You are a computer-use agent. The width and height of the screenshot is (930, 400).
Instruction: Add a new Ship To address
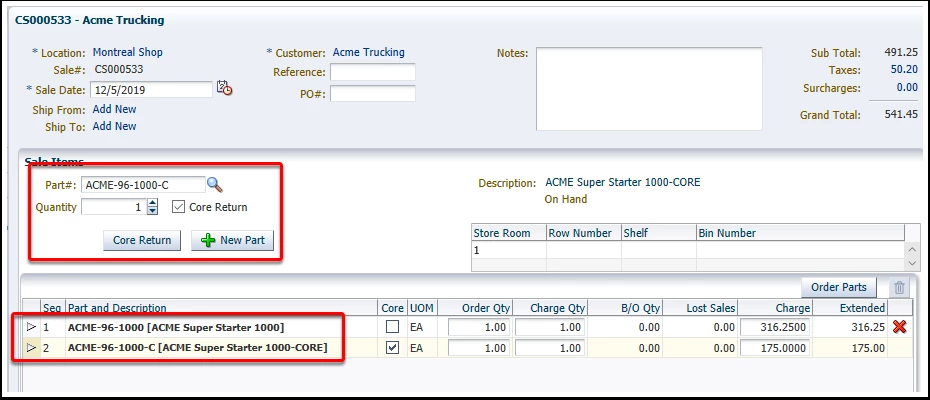click(114, 126)
